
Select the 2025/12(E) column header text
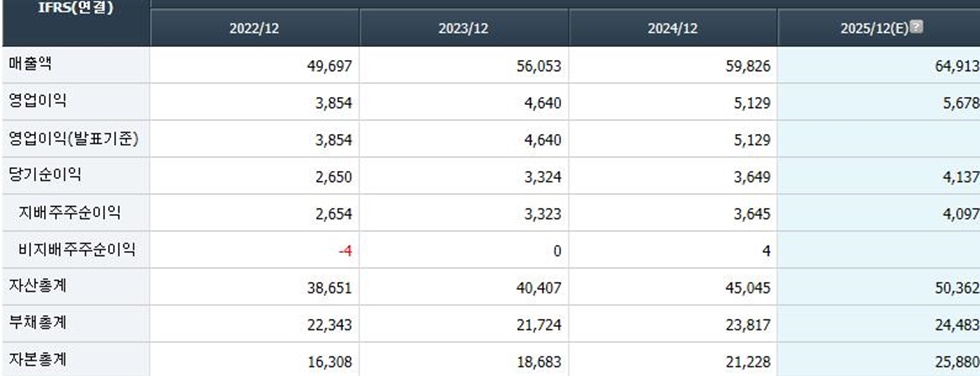874,29
